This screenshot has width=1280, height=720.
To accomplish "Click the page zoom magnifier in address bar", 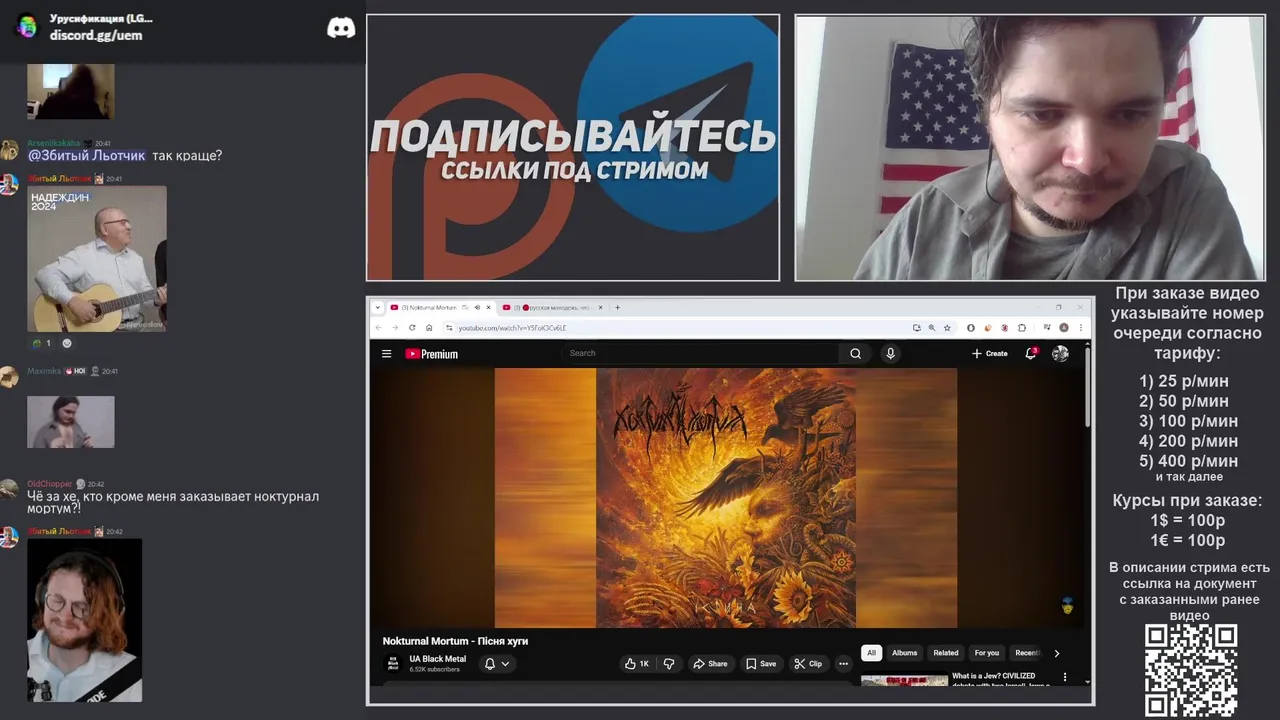I will pos(932,327).
